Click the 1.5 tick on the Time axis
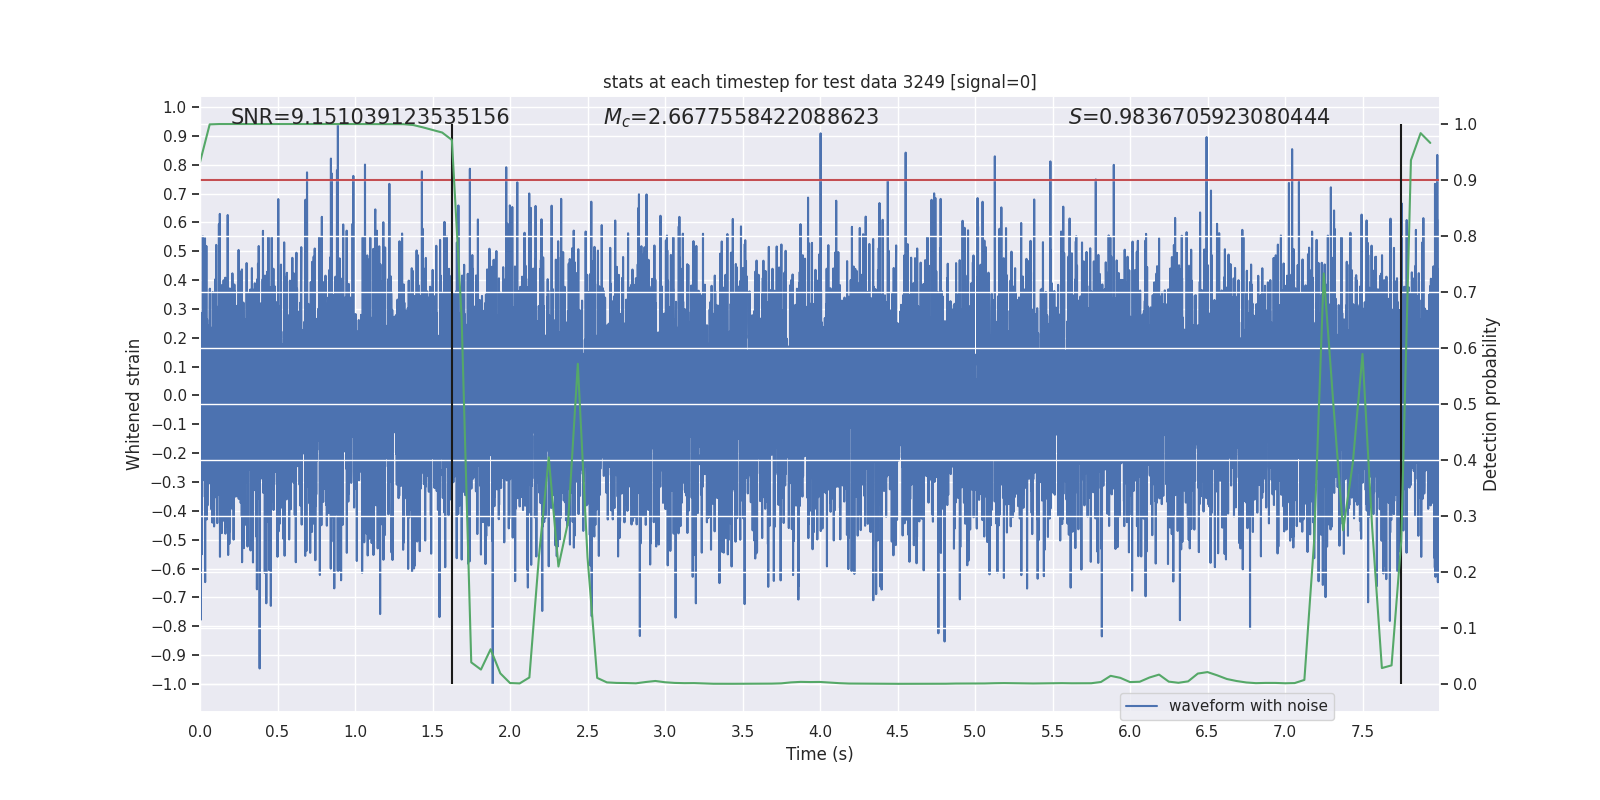 click(432, 731)
